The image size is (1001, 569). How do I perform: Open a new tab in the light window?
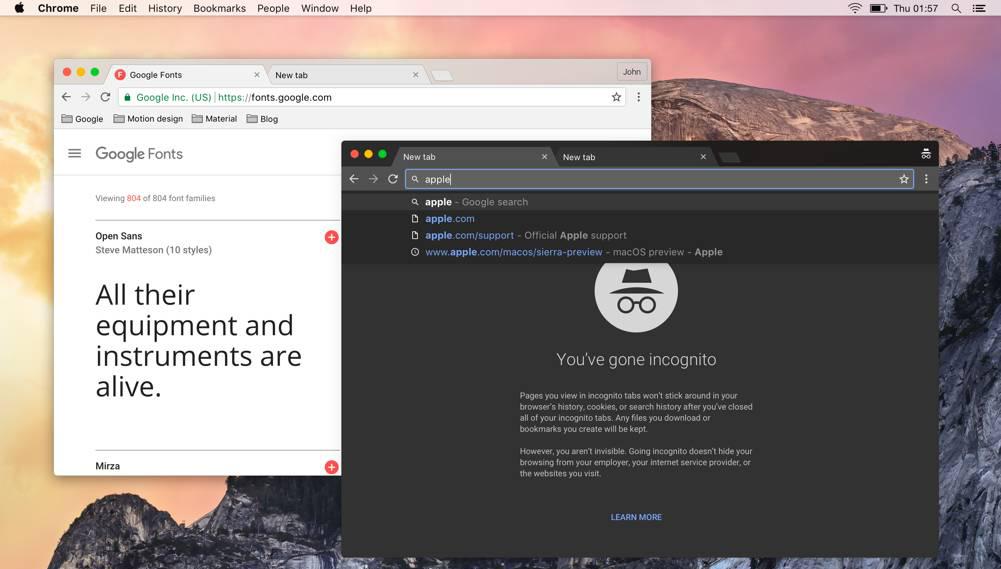(x=442, y=76)
